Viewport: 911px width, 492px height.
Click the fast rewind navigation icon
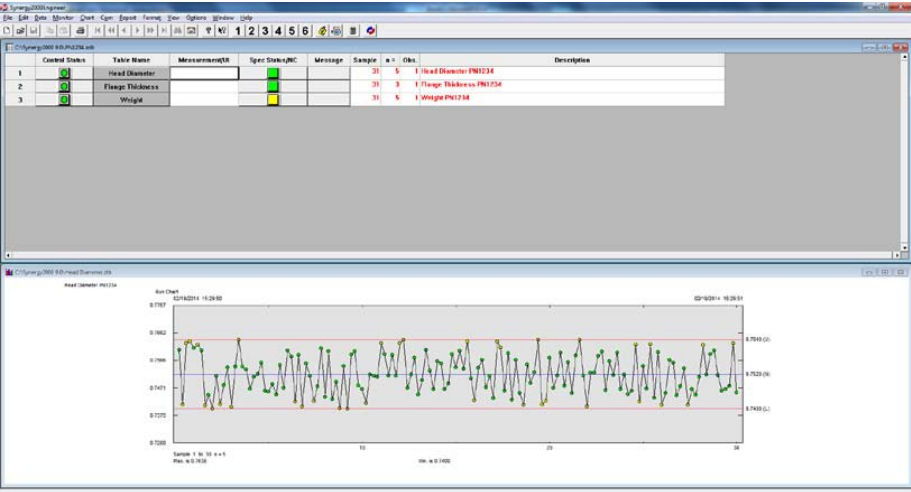[111, 30]
